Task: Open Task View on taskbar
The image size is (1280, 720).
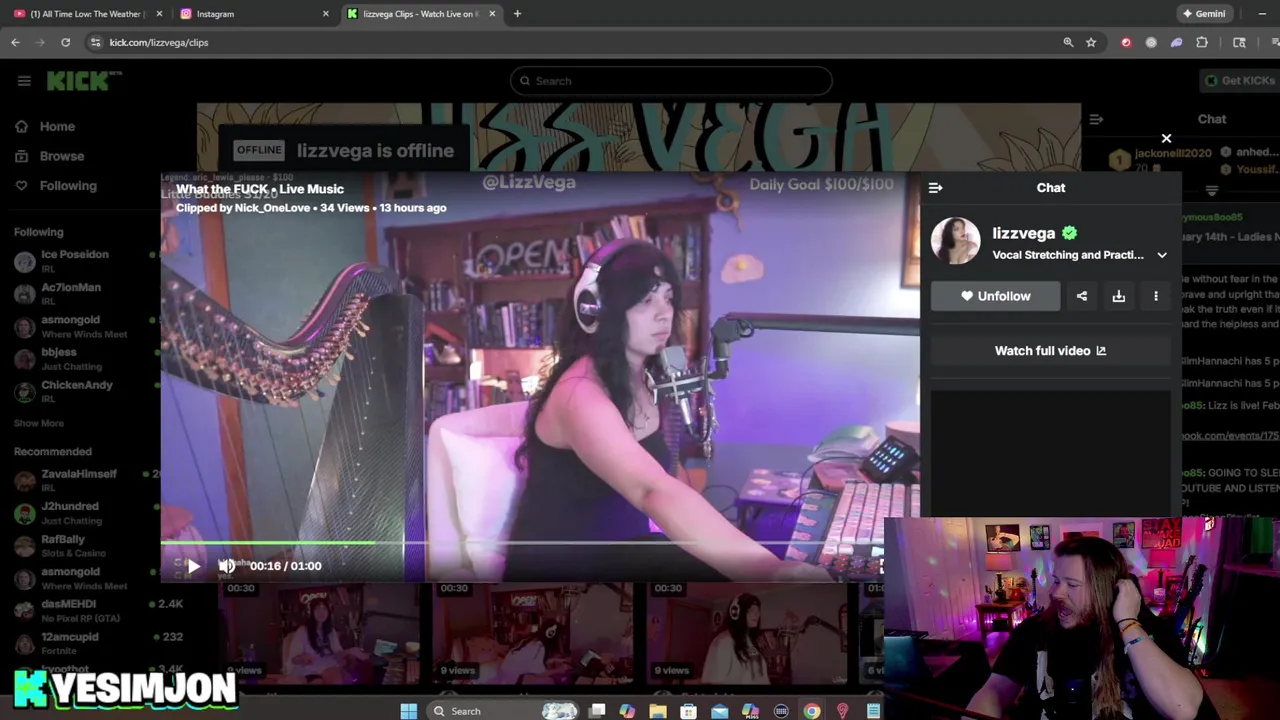Action: (x=597, y=711)
